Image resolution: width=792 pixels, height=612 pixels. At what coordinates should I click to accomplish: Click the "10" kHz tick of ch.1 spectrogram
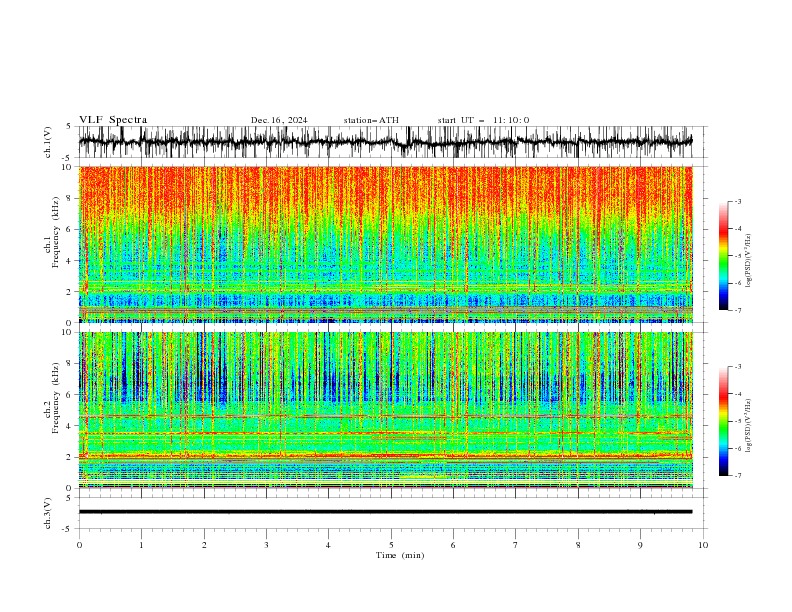(x=66, y=167)
